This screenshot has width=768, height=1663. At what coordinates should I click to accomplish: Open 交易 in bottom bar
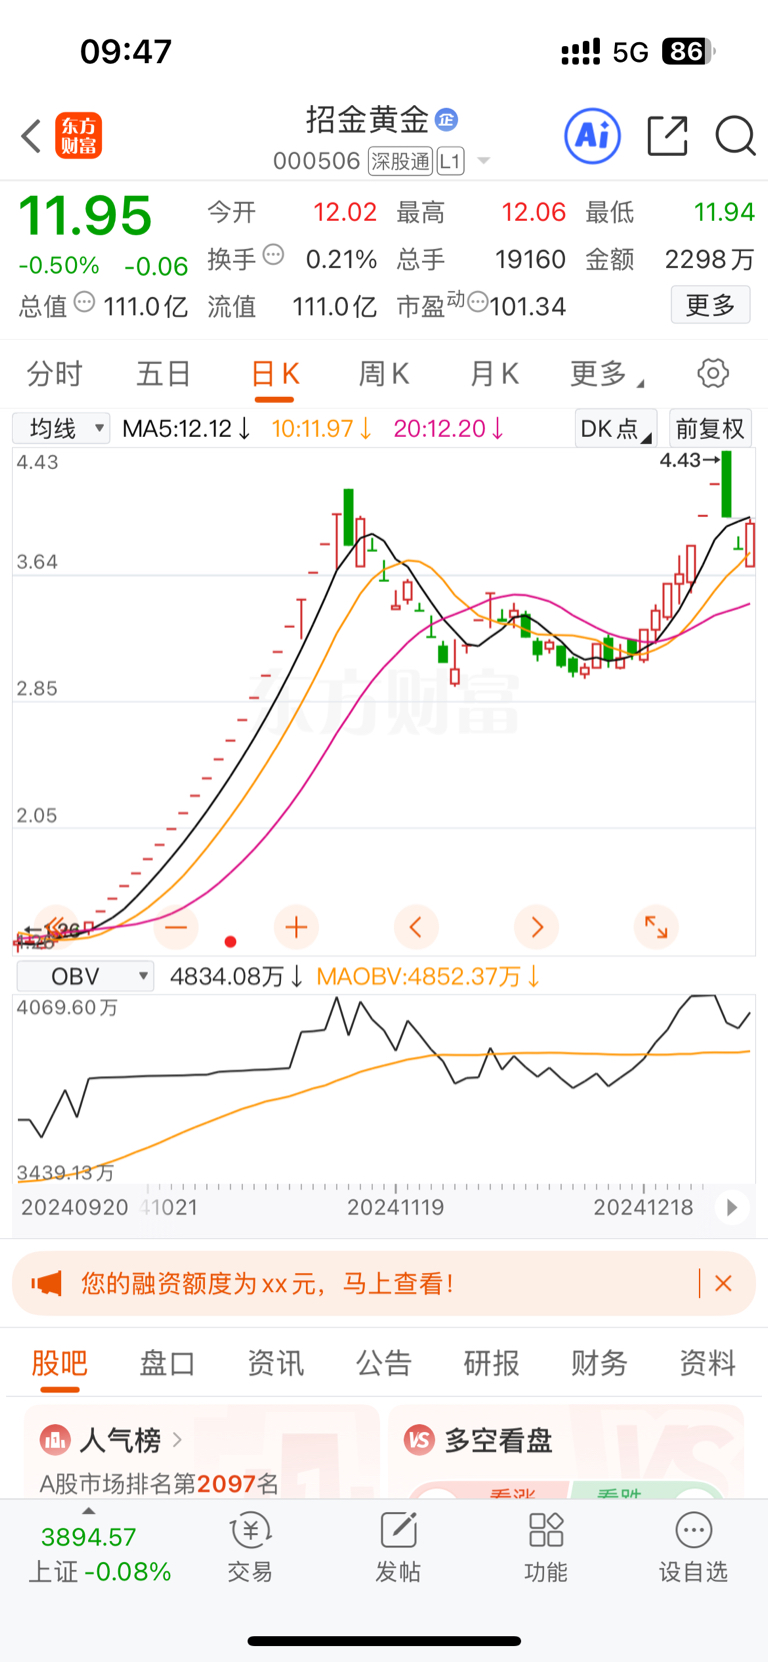pos(250,1548)
